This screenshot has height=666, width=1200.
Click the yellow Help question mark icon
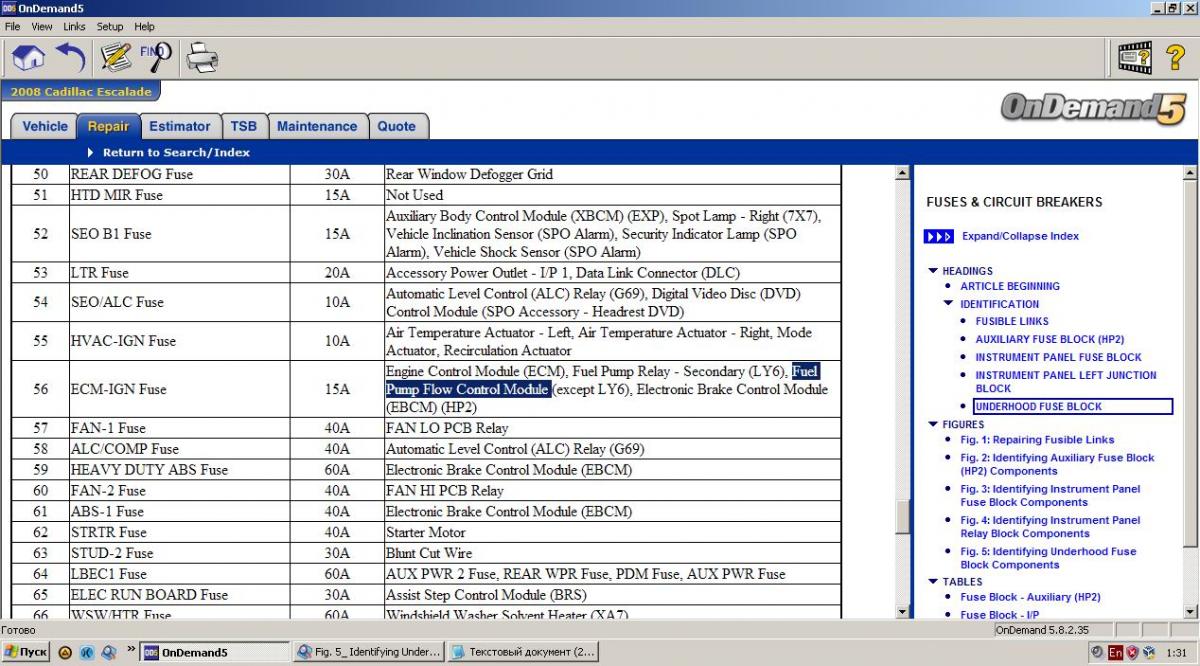click(x=1176, y=58)
